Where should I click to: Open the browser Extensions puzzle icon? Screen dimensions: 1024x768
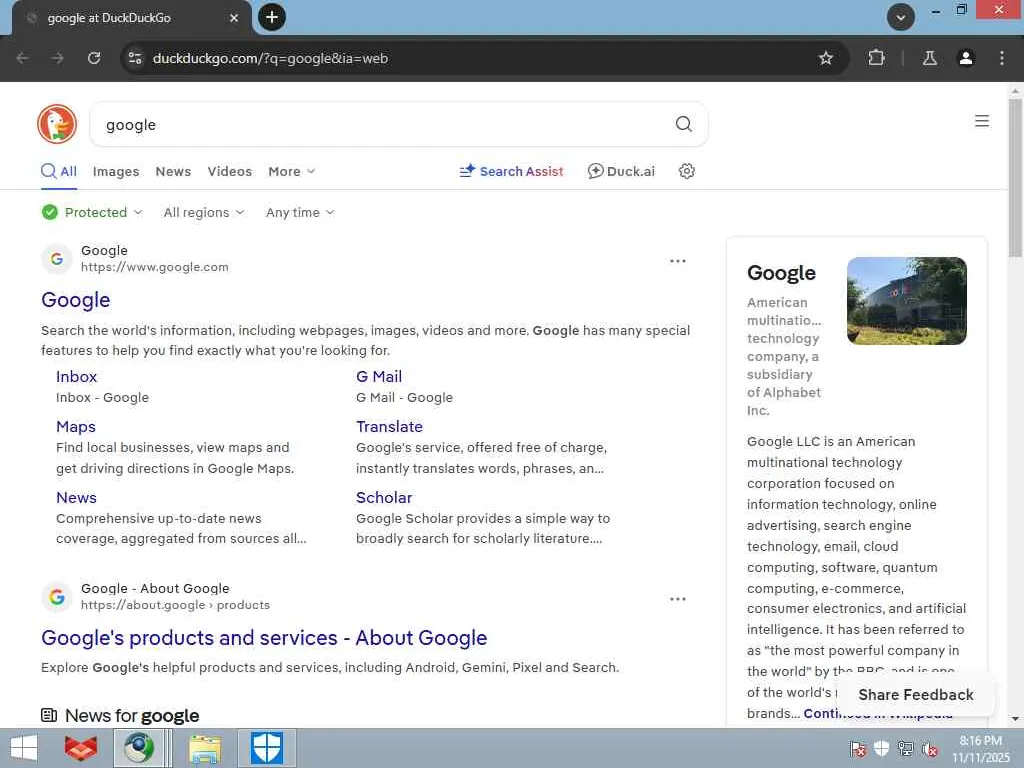tap(876, 58)
